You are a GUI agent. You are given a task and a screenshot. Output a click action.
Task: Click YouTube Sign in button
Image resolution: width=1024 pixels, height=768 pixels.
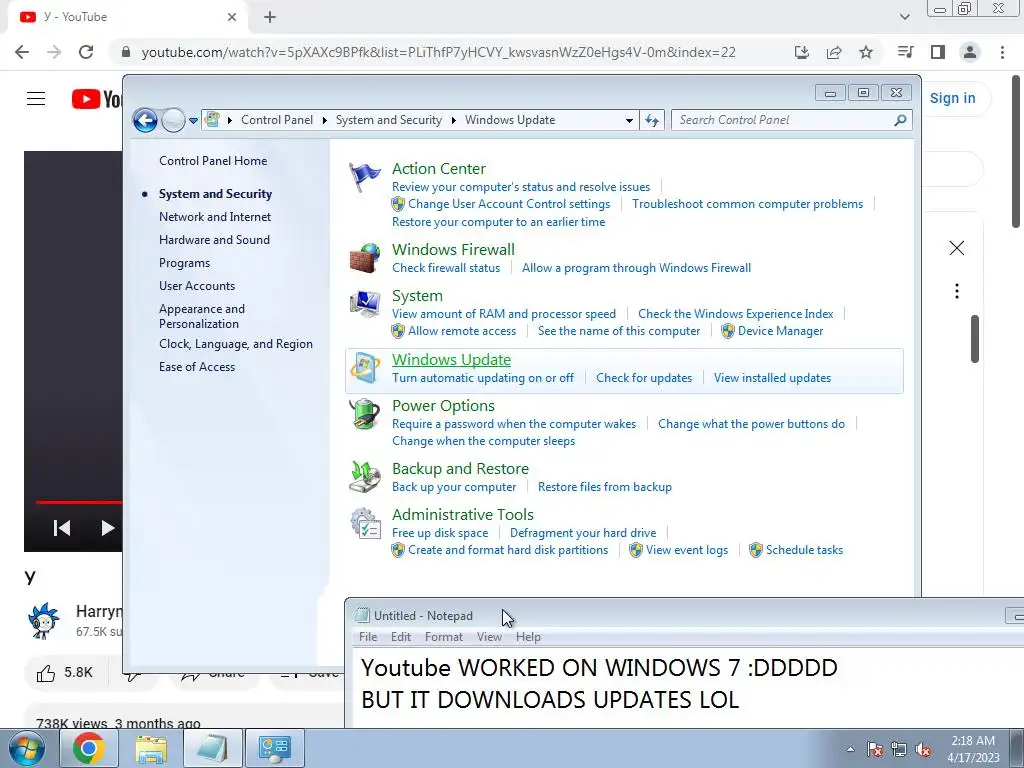(952, 98)
